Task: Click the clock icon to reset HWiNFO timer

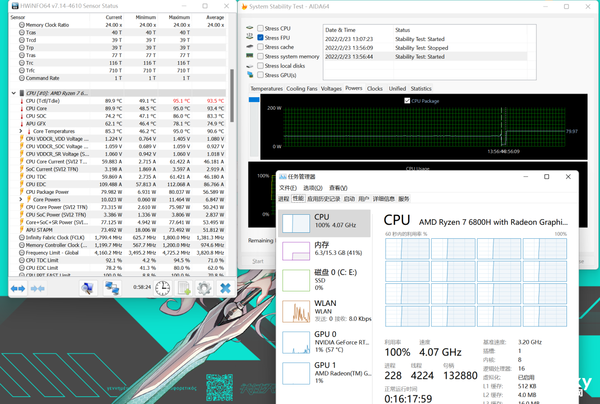Action: [x=163, y=288]
